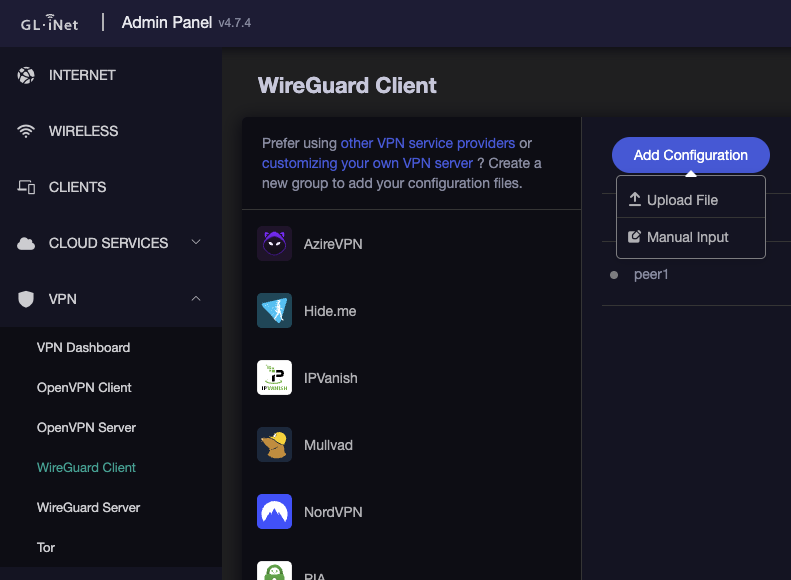The width and height of the screenshot is (791, 580).
Task: Click the Add Configuration button
Action: coord(691,155)
